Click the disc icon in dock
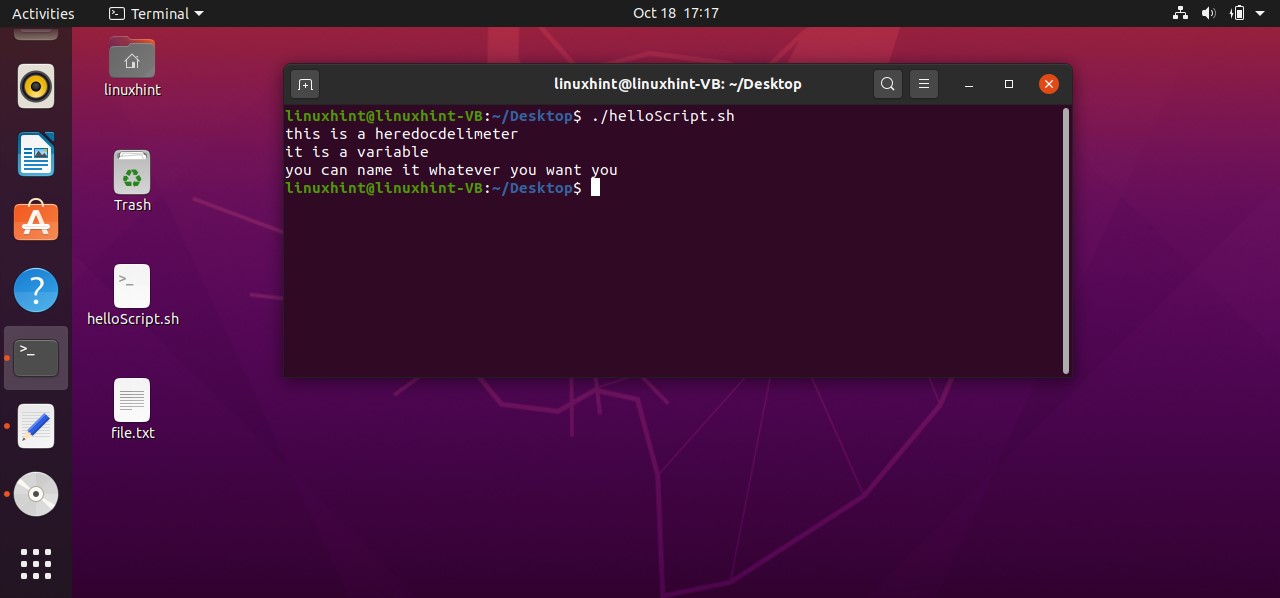 click(36, 494)
